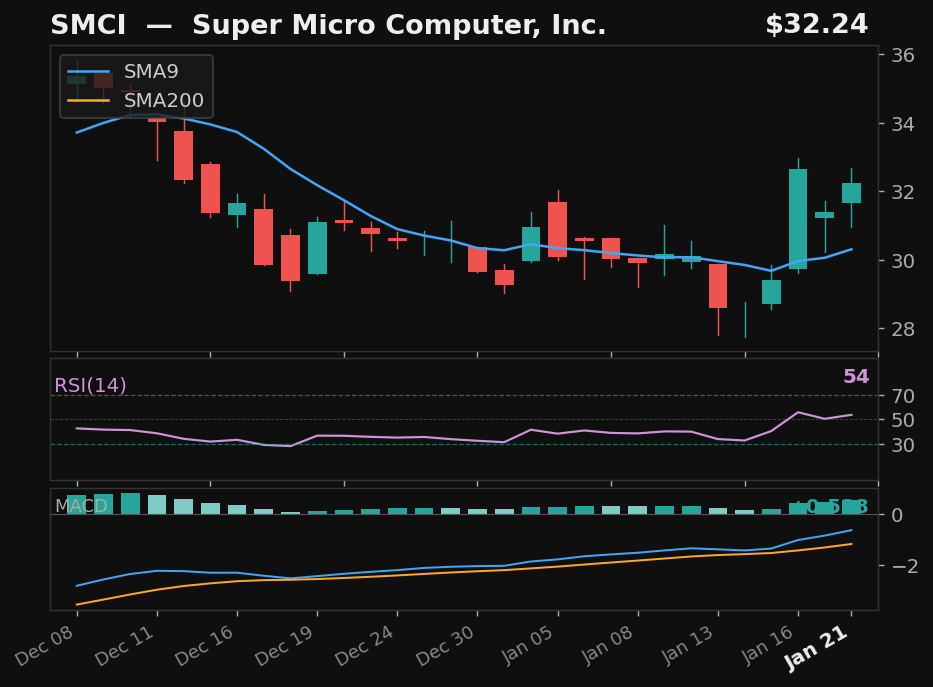This screenshot has height=687, width=933.
Task: Click the 34 price axis tick
Action: [903, 124]
